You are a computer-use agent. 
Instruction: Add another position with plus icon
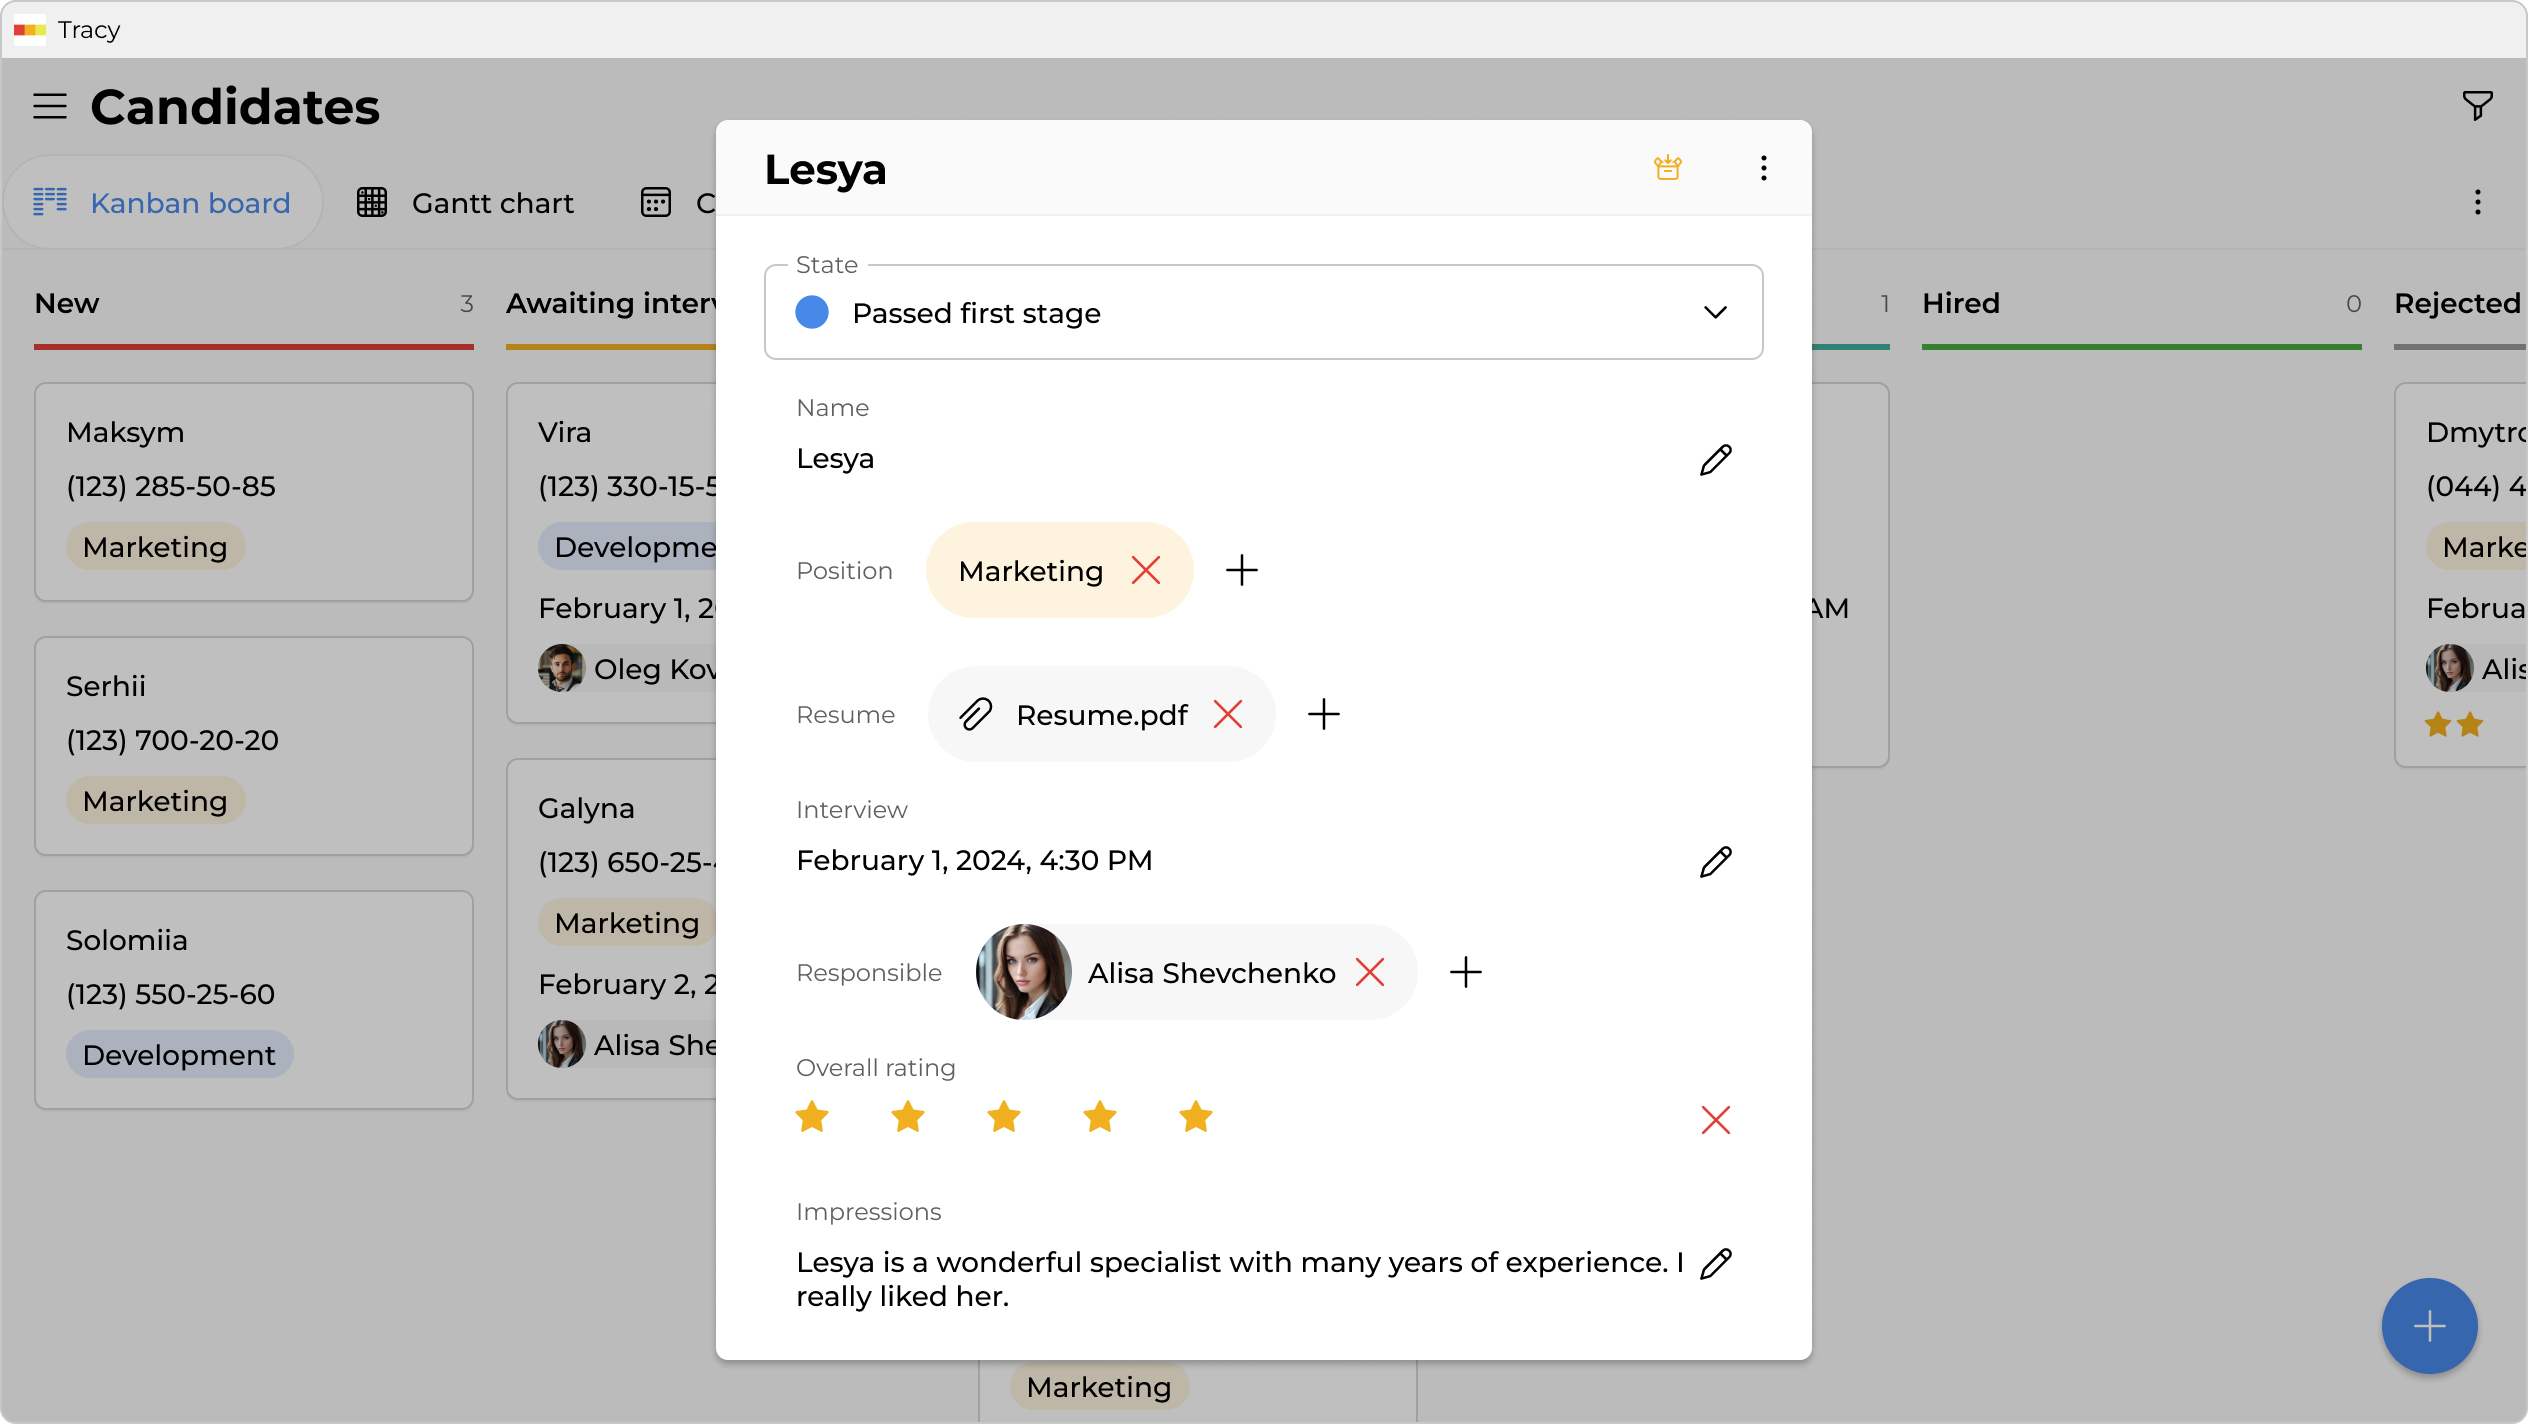point(1241,571)
